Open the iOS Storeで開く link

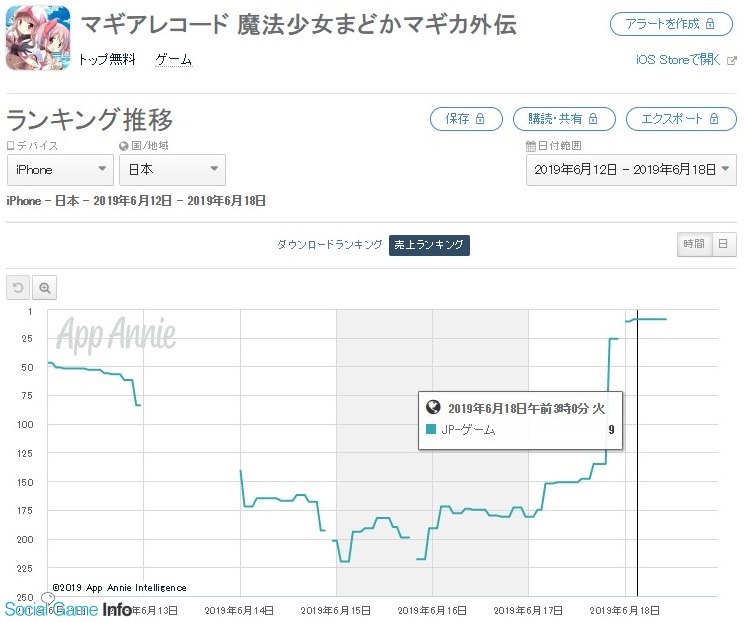pyautogui.click(x=678, y=60)
